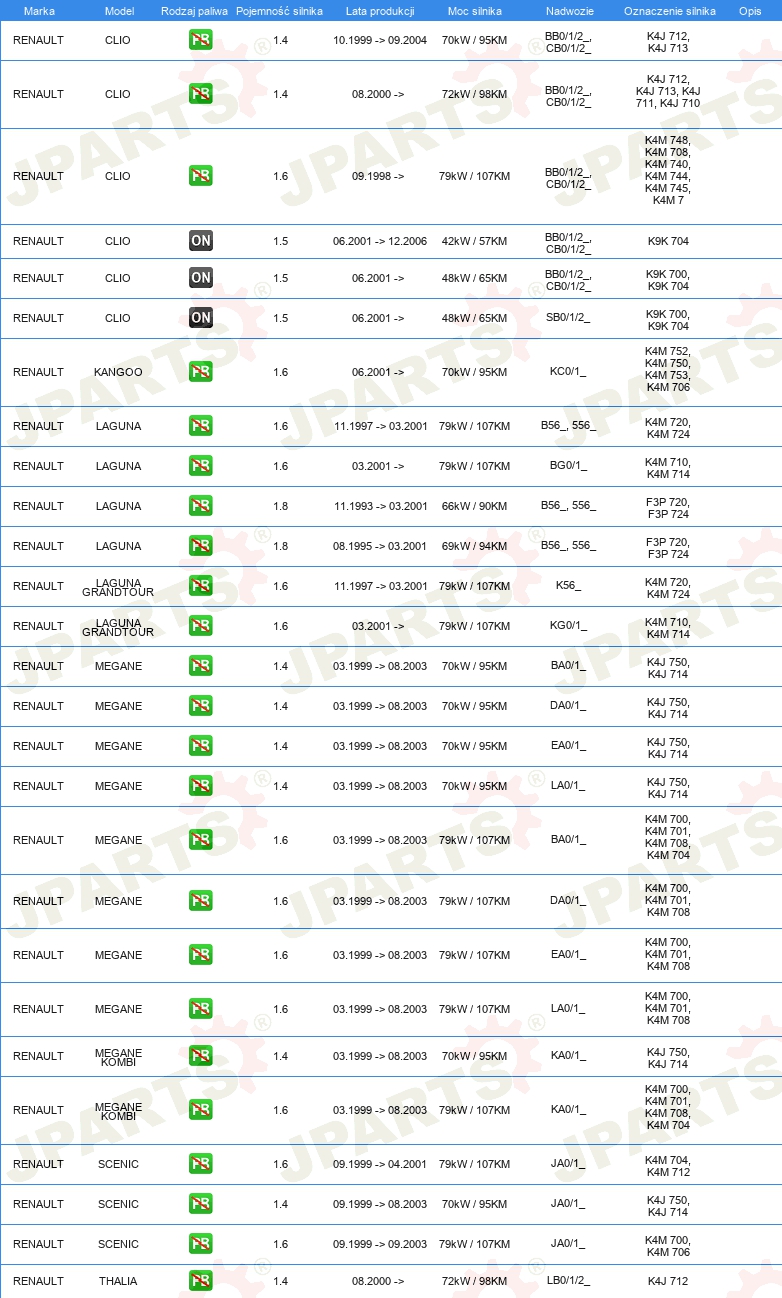782x1298 pixels.
Task: Click the petrol icon for Megane 1.4 body DA0/1_
Action: point(201,706)
